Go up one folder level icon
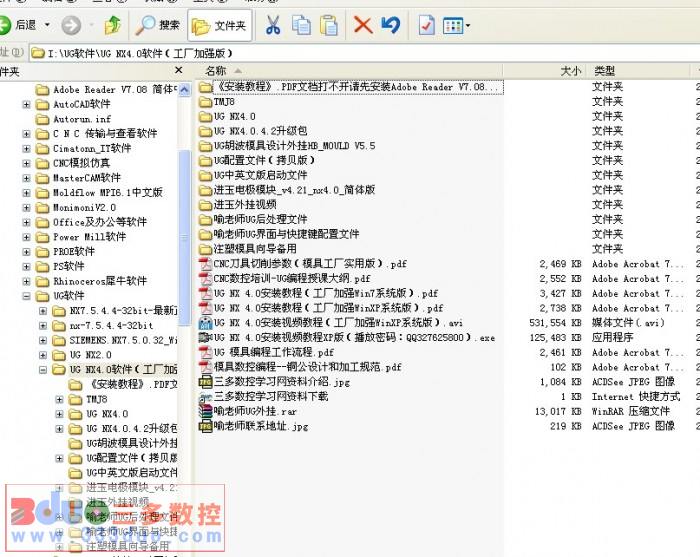700x557 pixels. [x=112, y=25]
